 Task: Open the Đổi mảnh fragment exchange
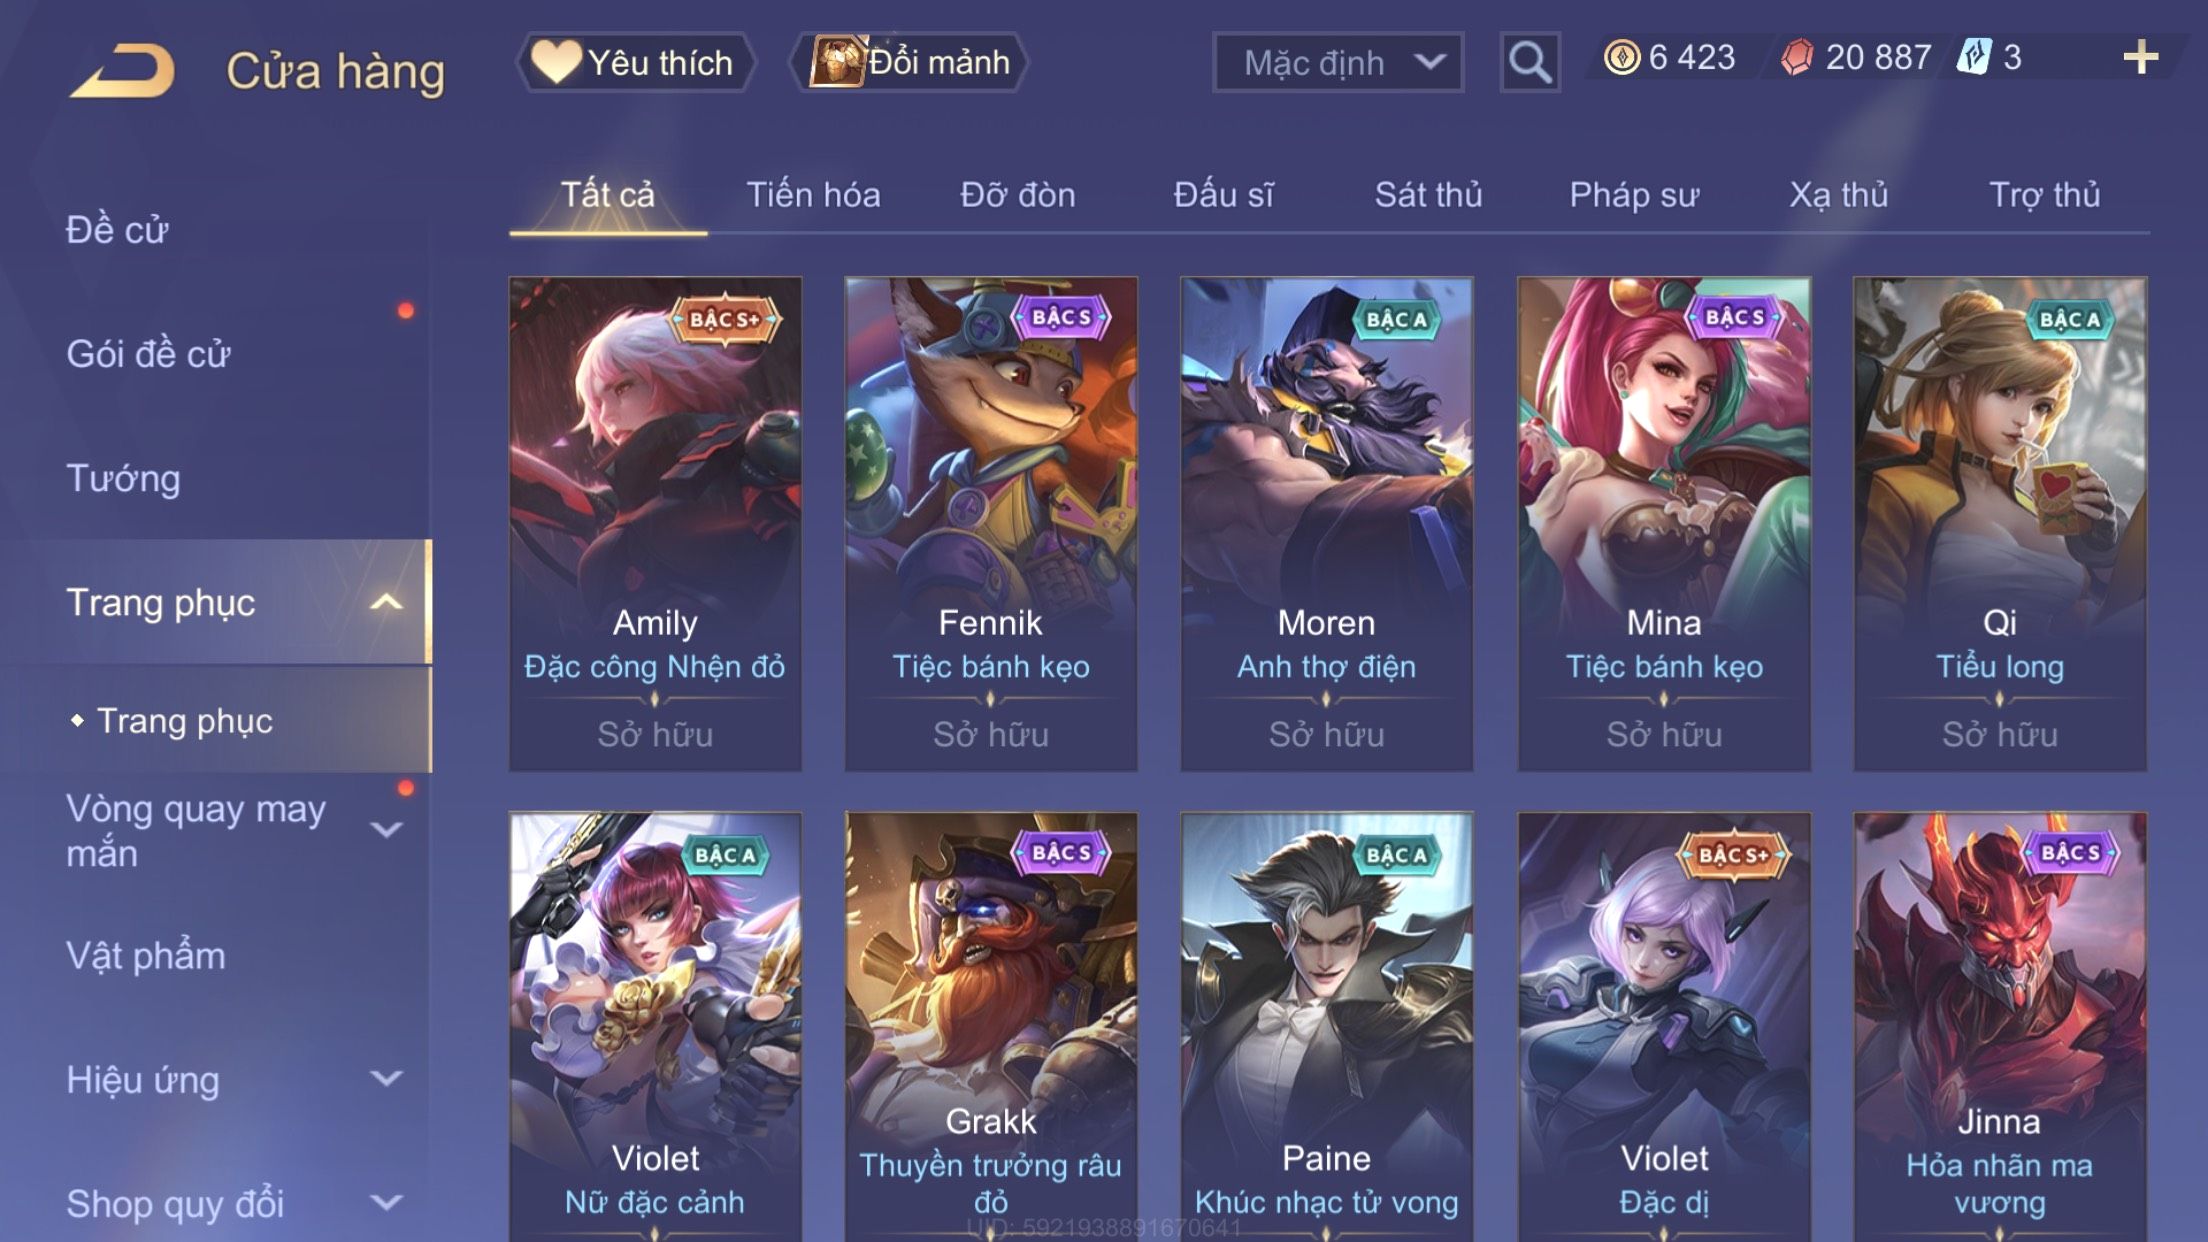tap(908, 62)
